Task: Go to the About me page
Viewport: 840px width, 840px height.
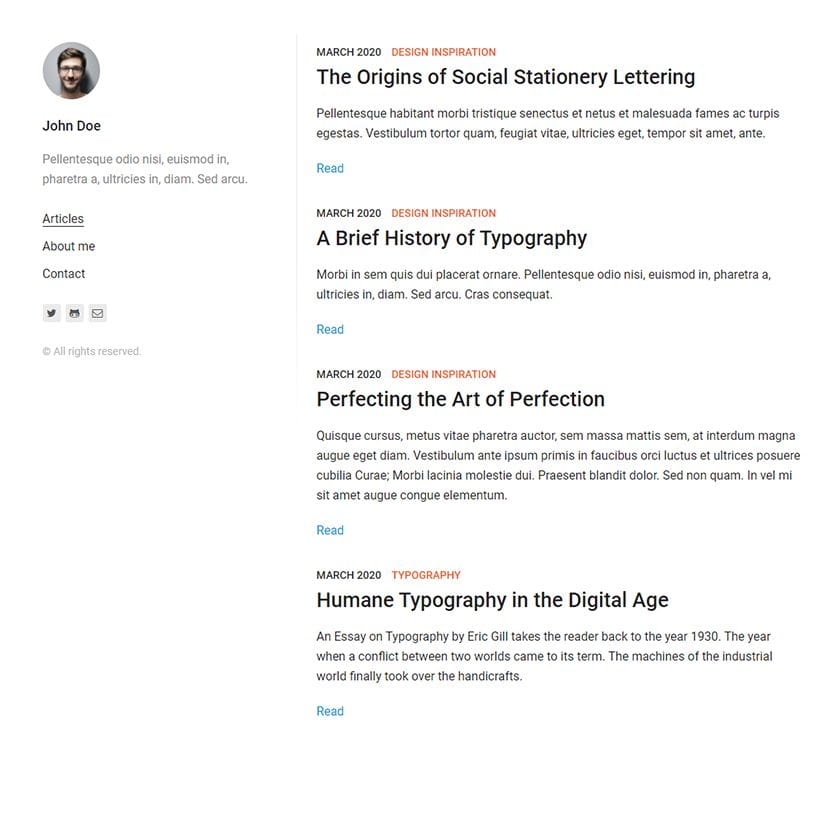Action: click(x=69, y=246)
